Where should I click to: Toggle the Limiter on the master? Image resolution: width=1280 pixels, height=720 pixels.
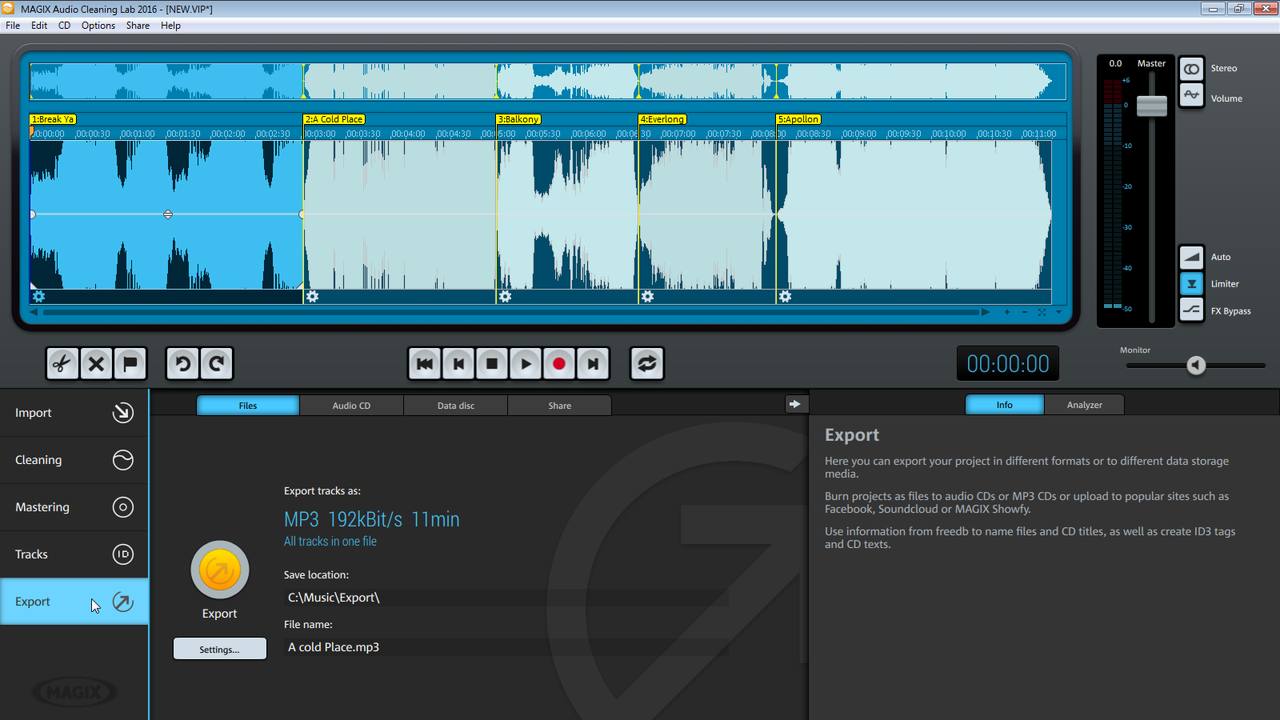pos(1191,284)
